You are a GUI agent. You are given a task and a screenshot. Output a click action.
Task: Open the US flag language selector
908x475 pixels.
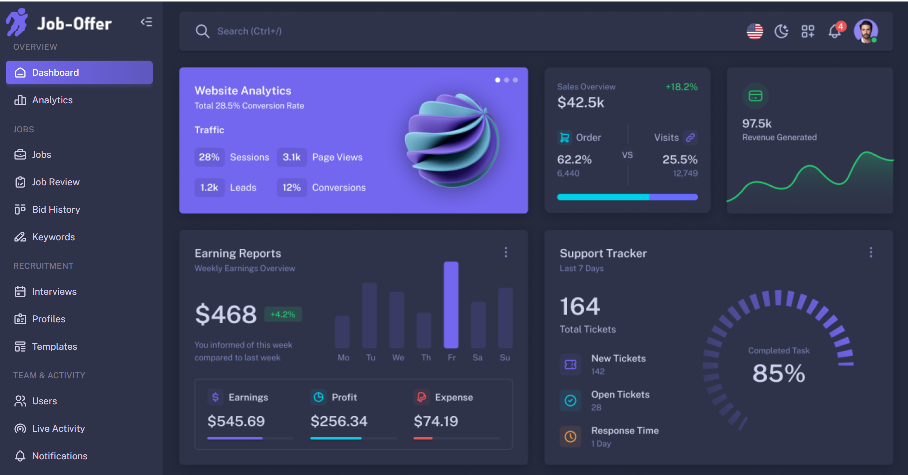755,31
